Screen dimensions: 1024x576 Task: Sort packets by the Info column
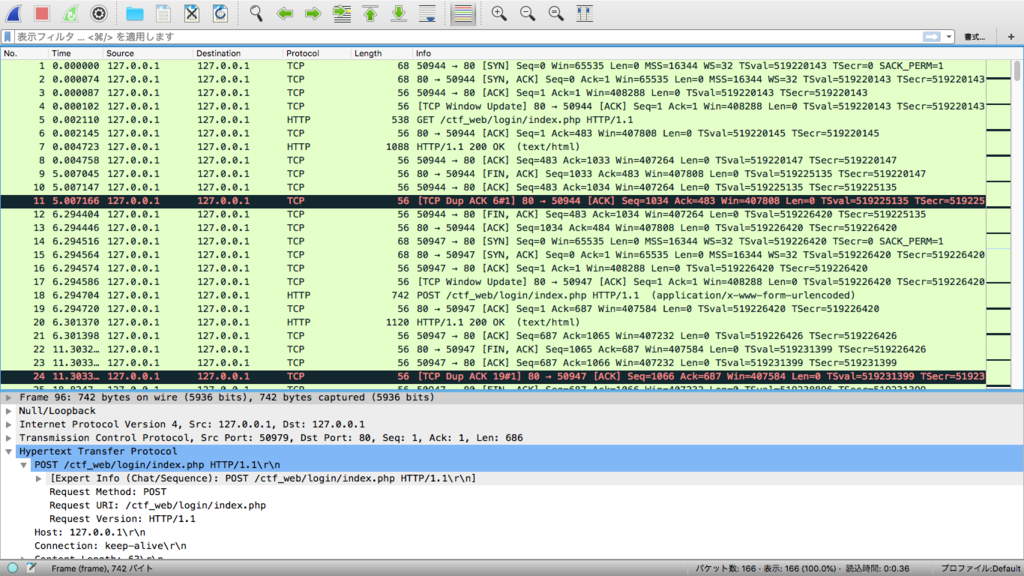click(699, 53)
